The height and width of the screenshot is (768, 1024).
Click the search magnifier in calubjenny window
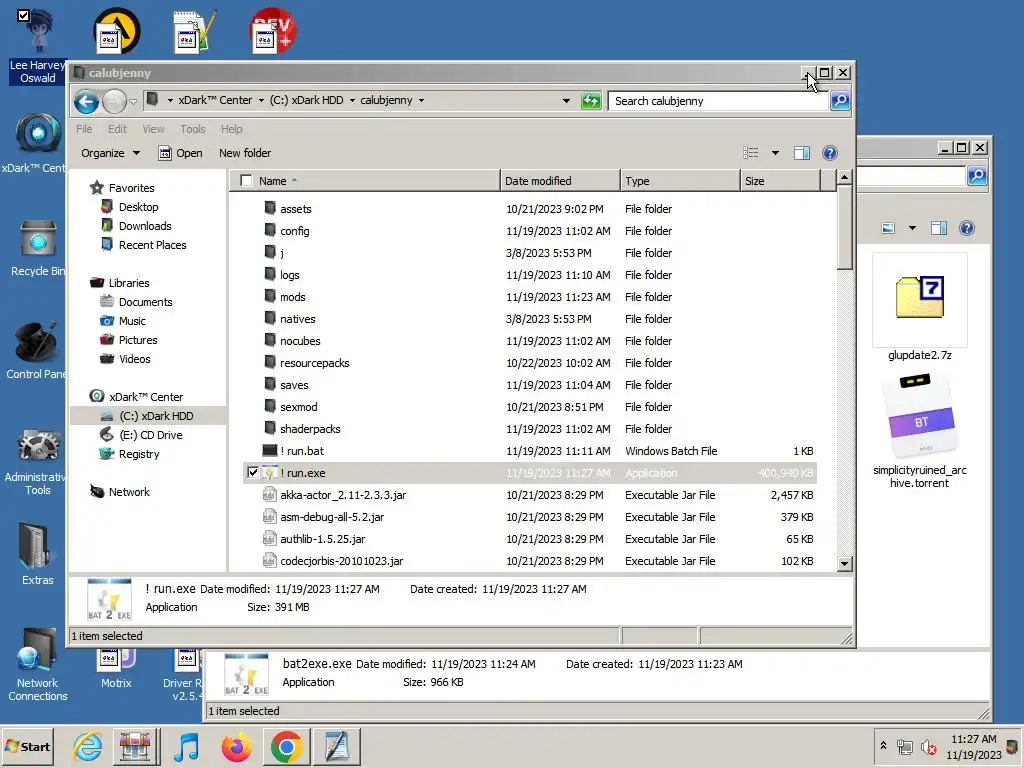[840, 101]
